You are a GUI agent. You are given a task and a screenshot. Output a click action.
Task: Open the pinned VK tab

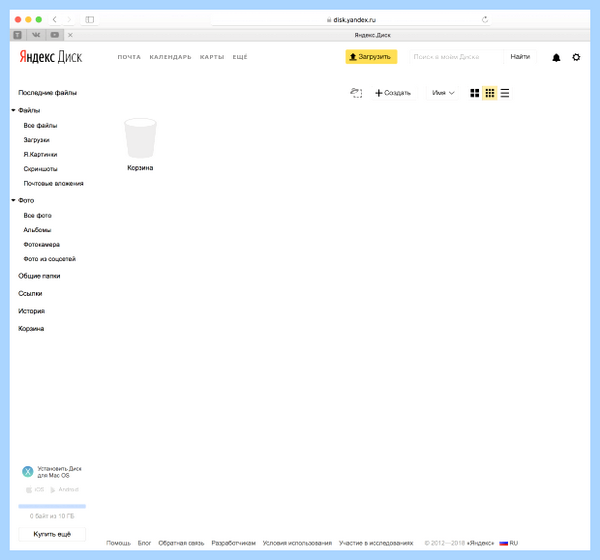[36, 35]
